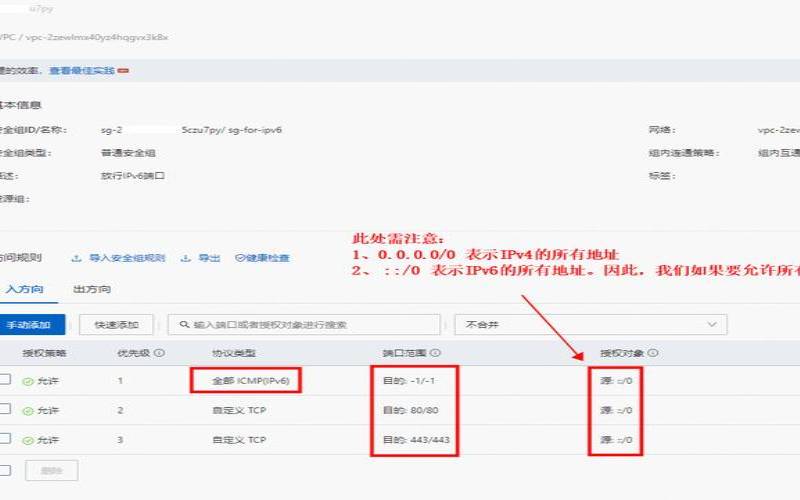This screenshot has height=500, width=800.
Task: Click the health check shield icon
Action: [239, 258]
